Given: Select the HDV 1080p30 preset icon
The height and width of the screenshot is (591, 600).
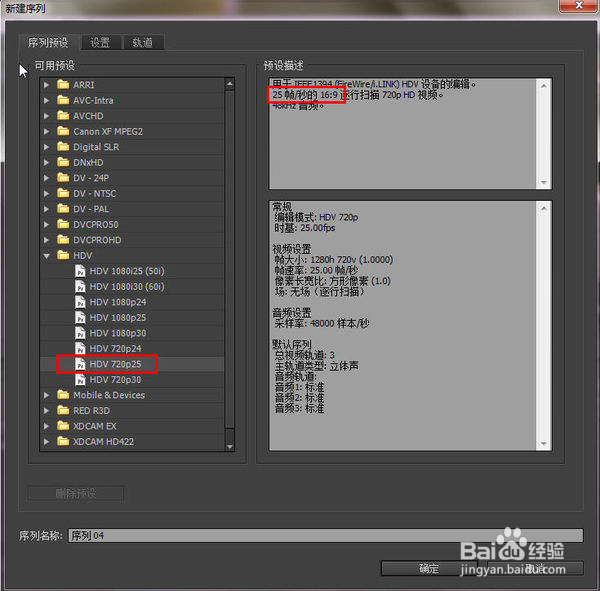Looking at the screenshot, I should (81, 333).
